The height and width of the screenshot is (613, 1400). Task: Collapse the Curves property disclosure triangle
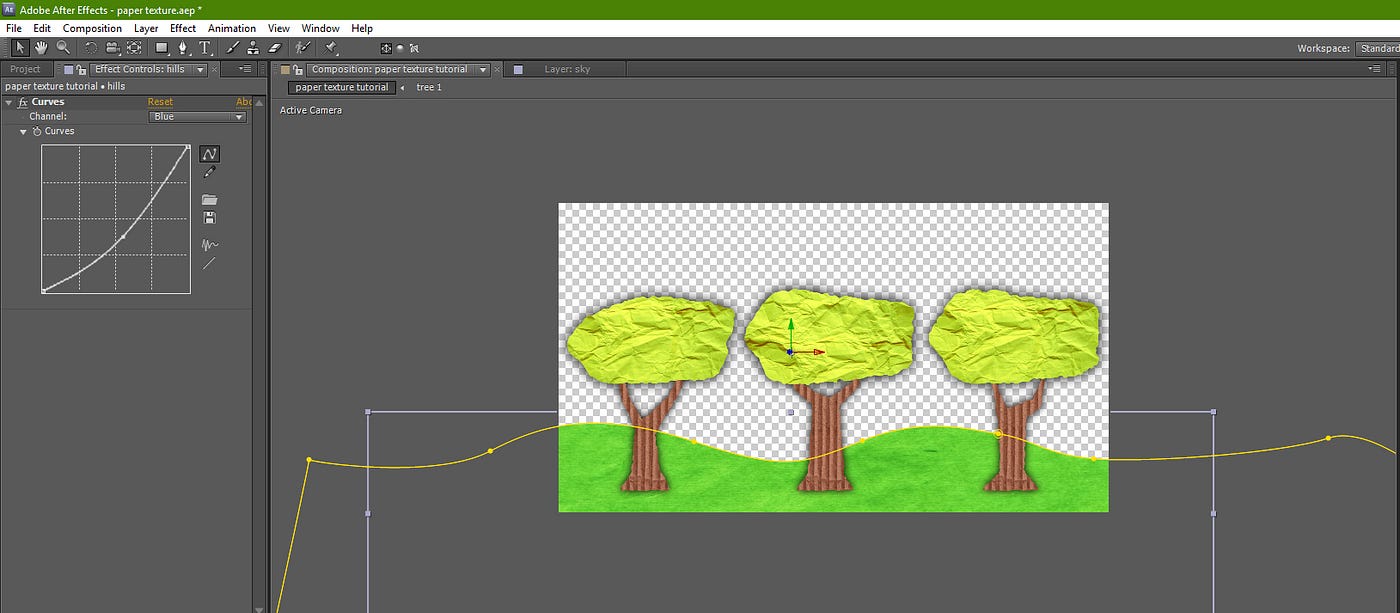point(23,131)
